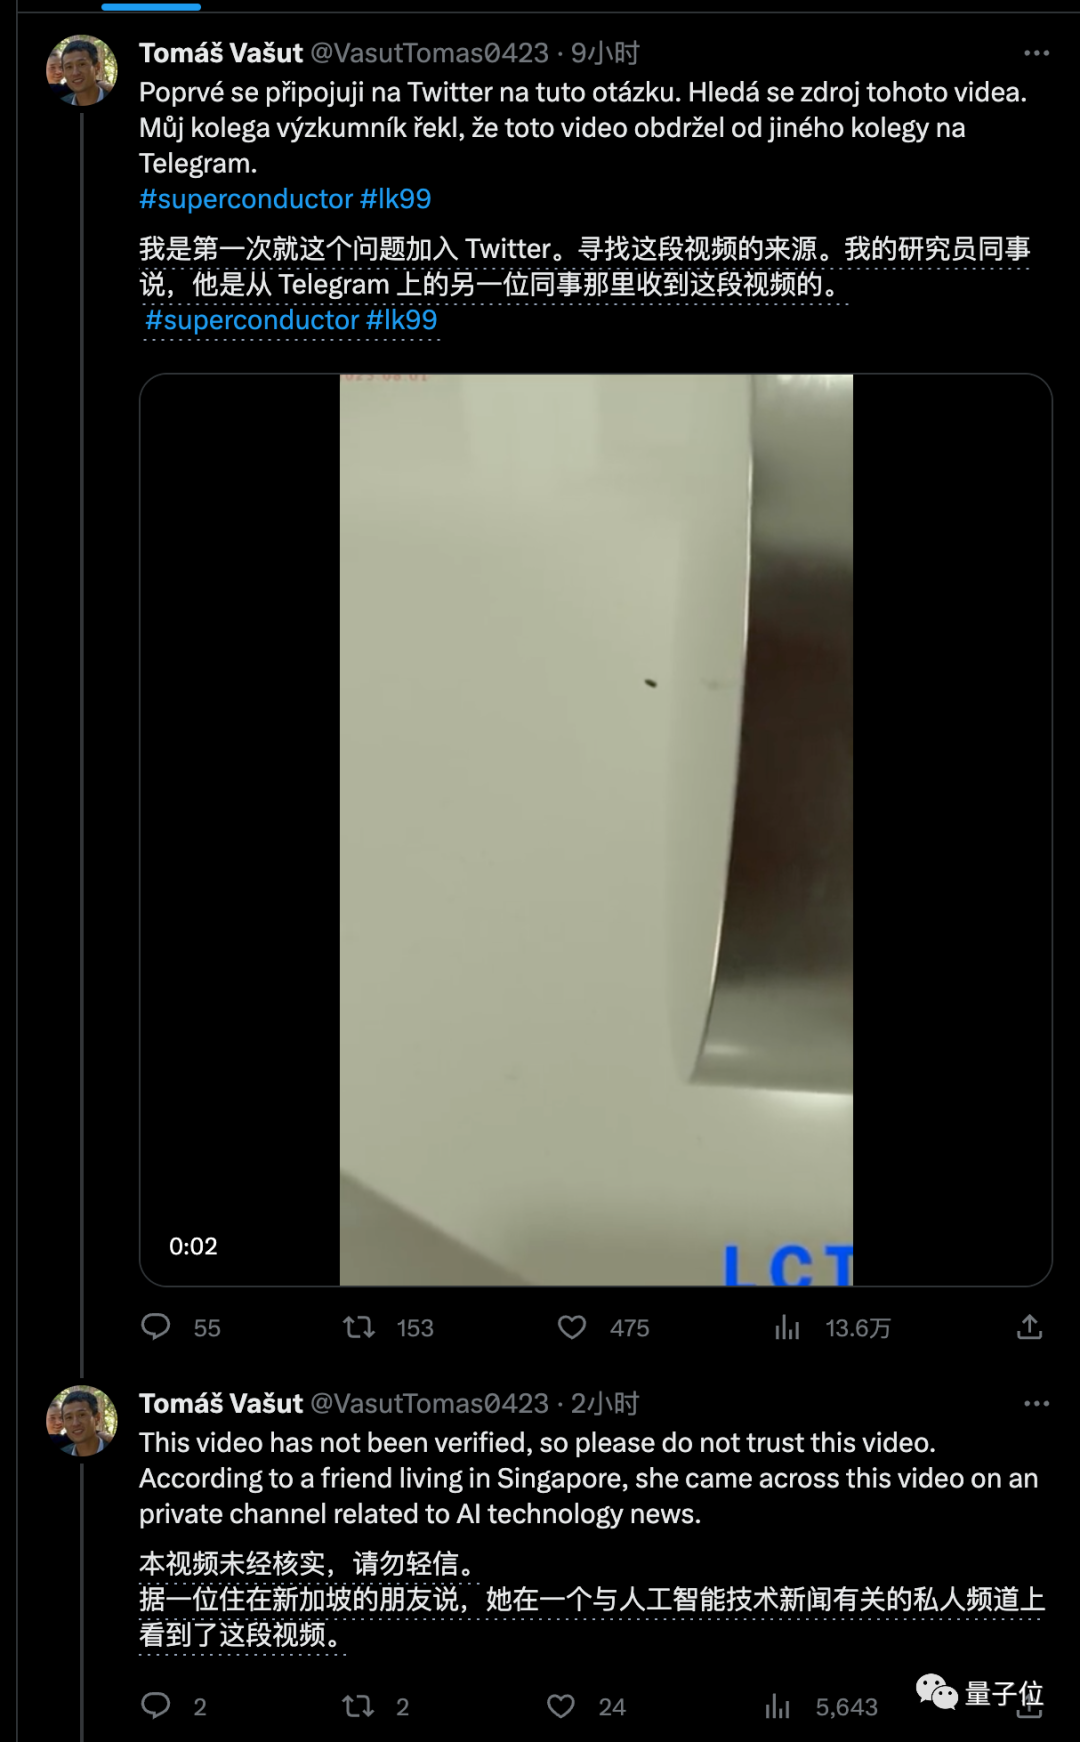Open Tomáš Vašut's profile avatar on first tweet
Screen dimensions: 1080x1742
[x=82, y=70]
